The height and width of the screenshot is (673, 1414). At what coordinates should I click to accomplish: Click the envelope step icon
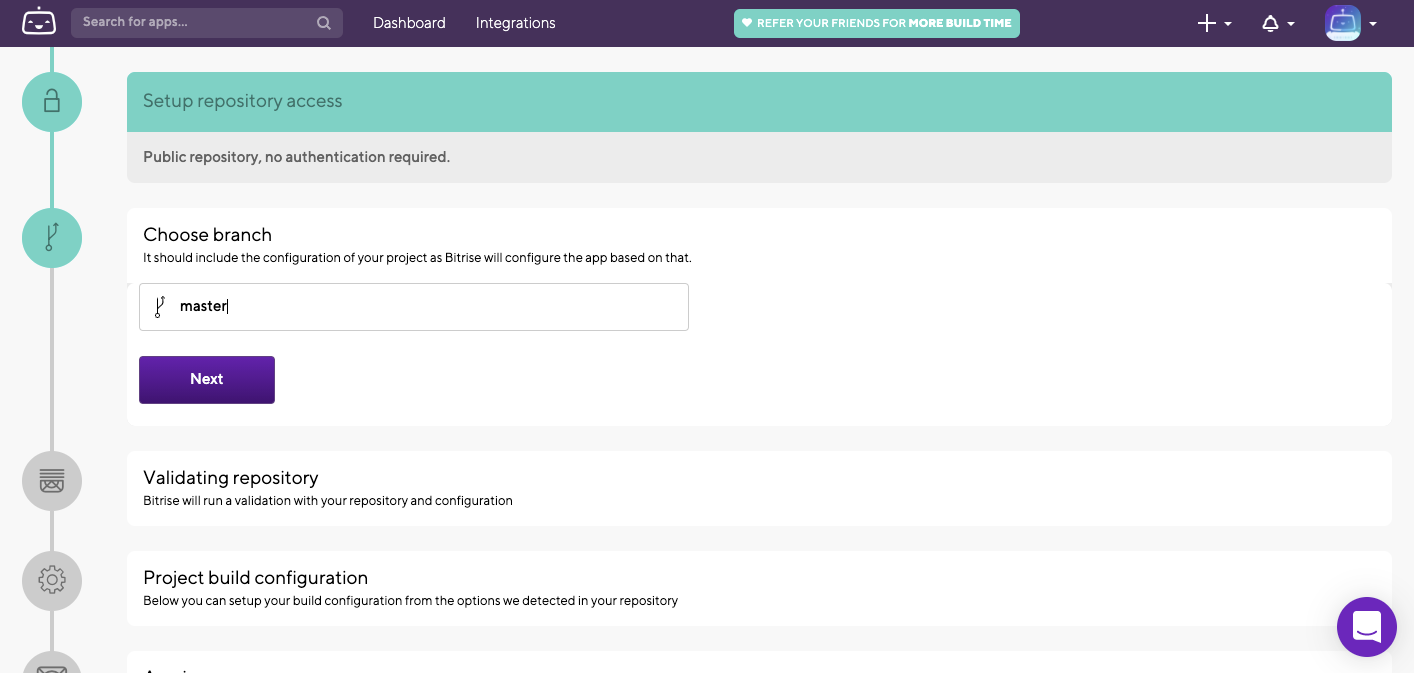tap(52, 663)
